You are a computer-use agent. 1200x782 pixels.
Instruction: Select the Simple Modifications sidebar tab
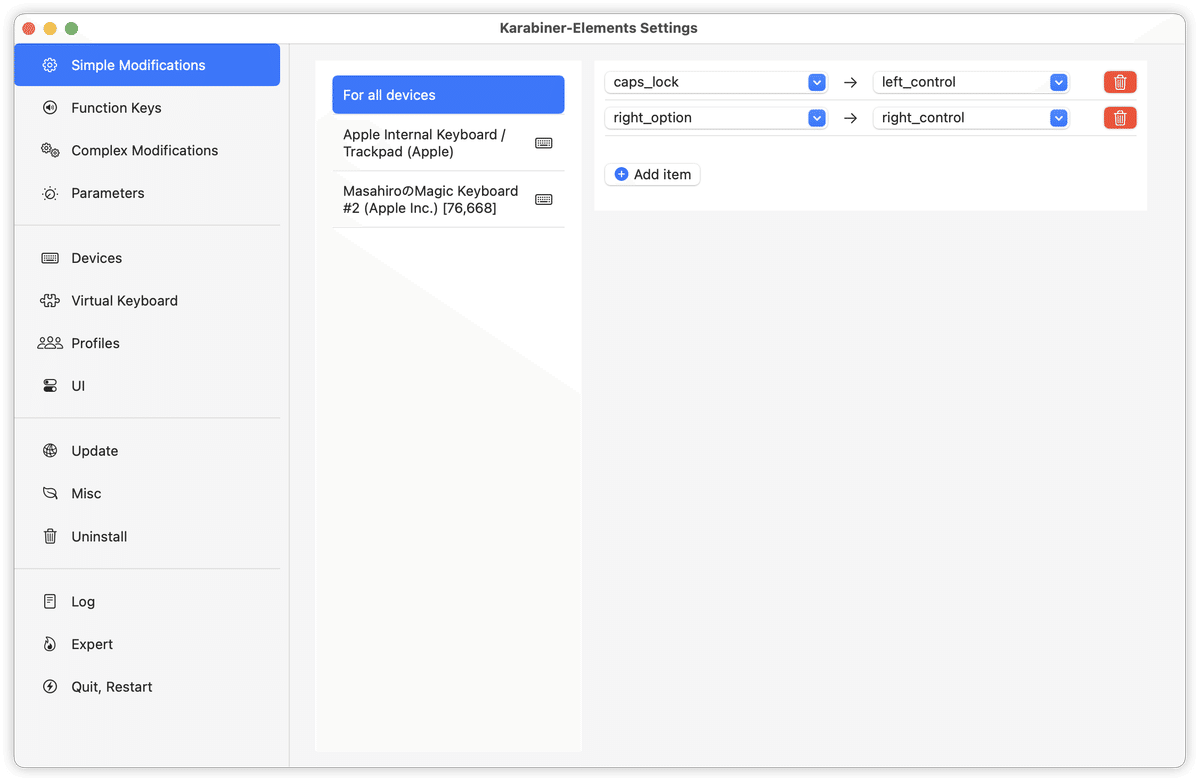point(147,65)
